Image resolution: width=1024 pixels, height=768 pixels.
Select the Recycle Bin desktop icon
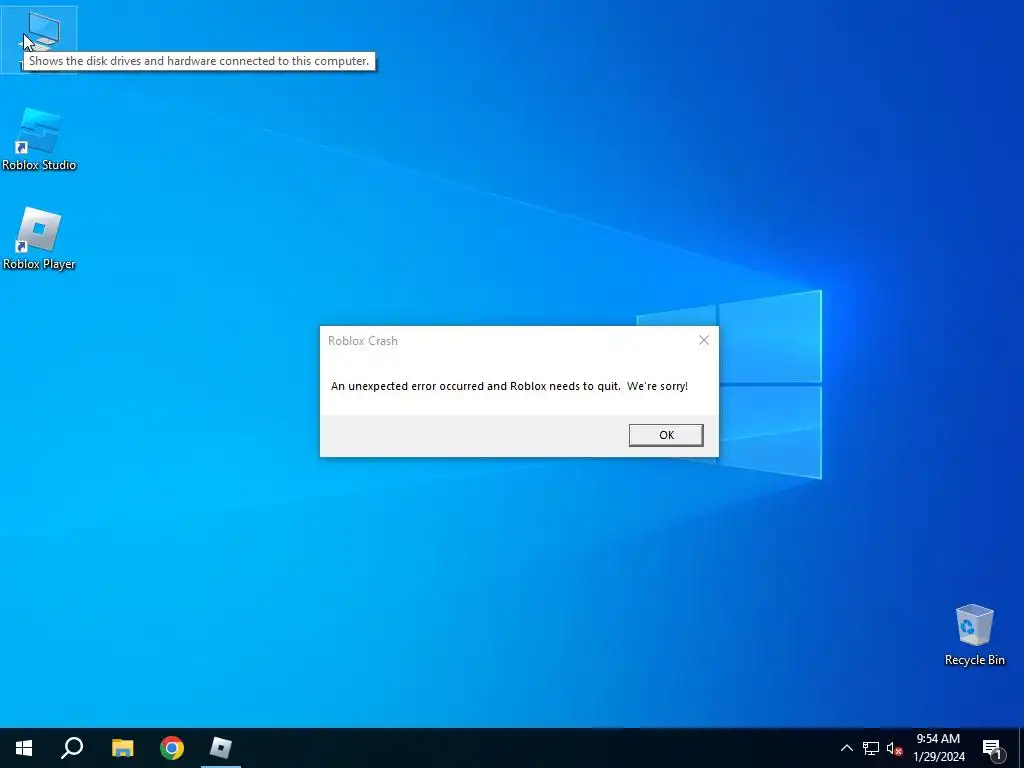974,635
